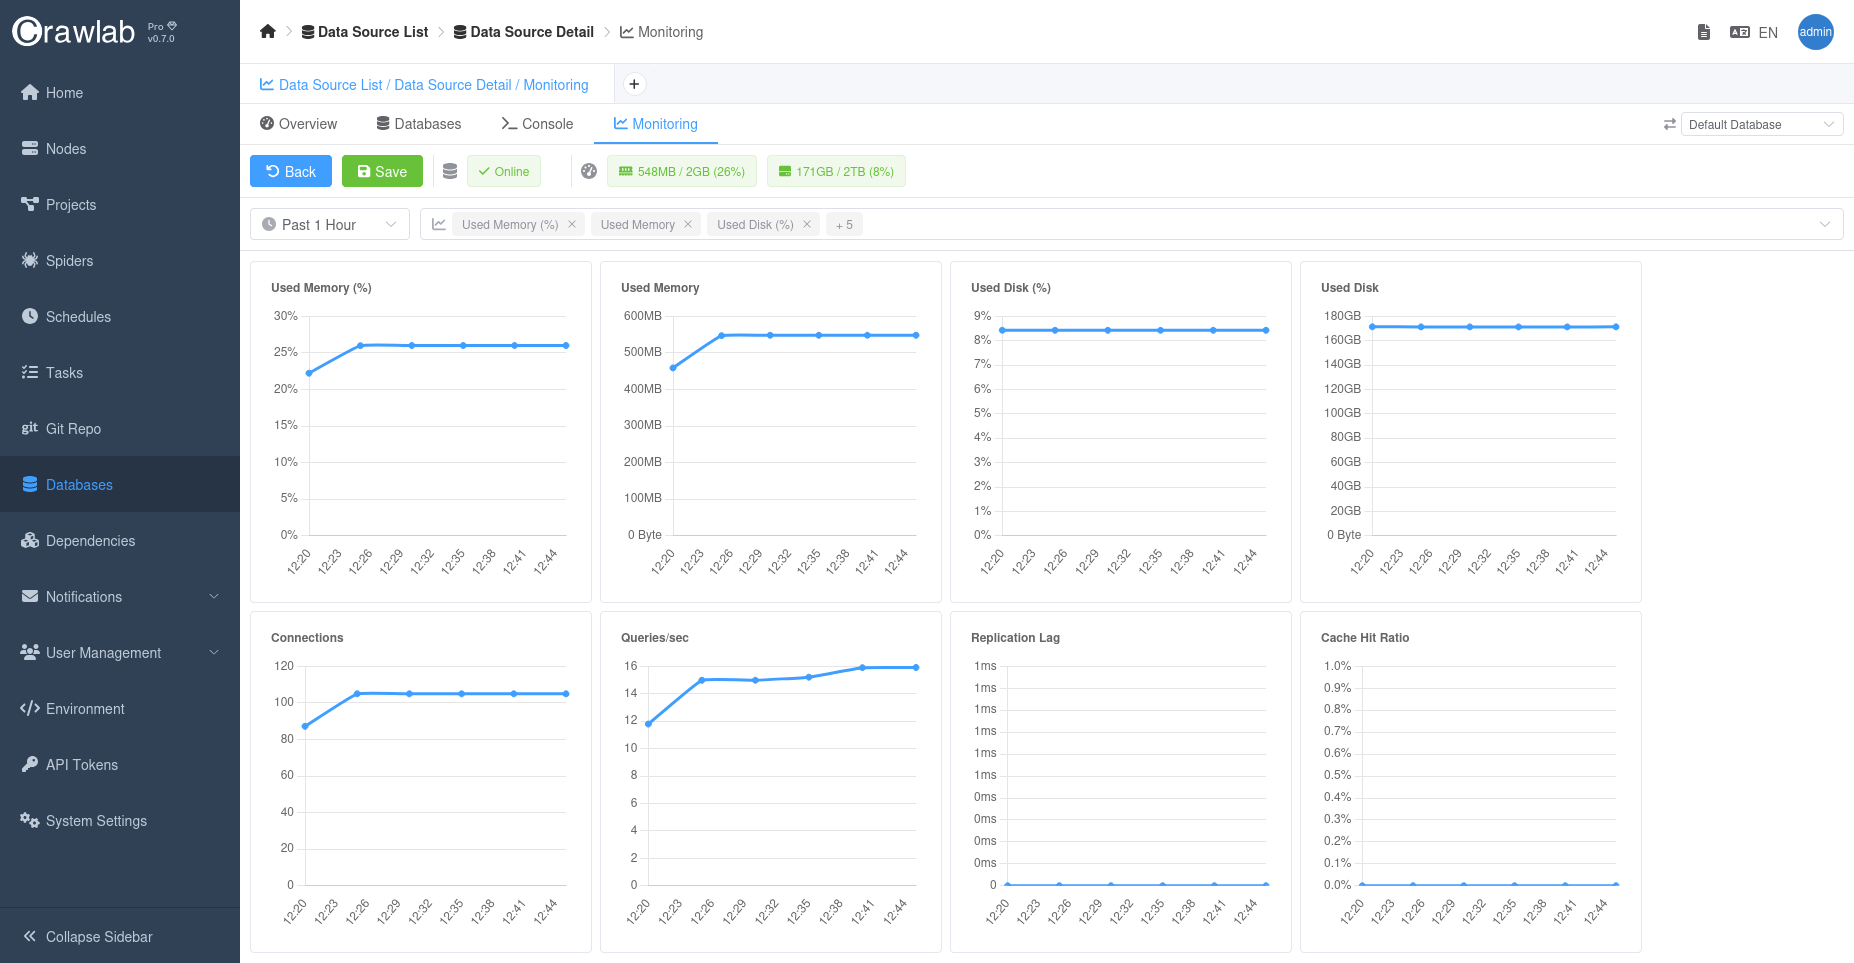Viewport: 1854px width, 963px height.
Task: Click the home icon in the breadcrumb
Action: click(267, 31)
